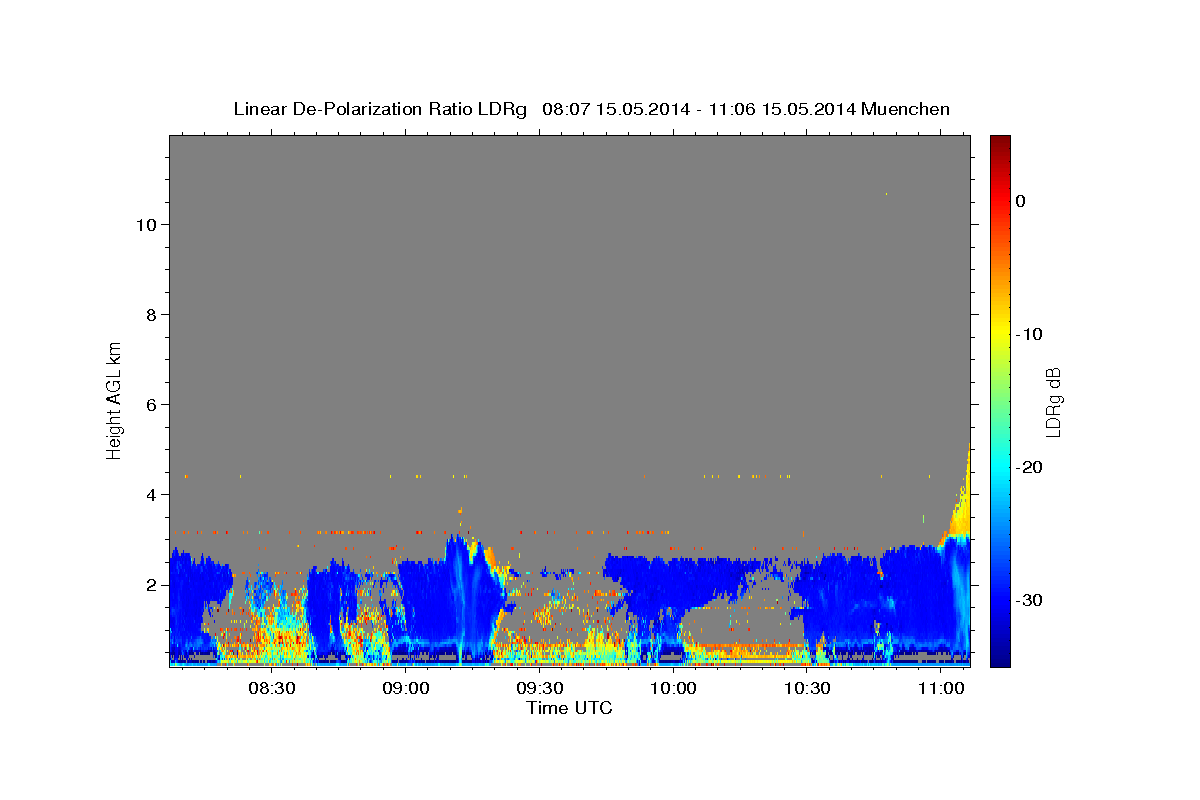Click the plot title text
Screen dimensions: 1200x800
point(591,109)
